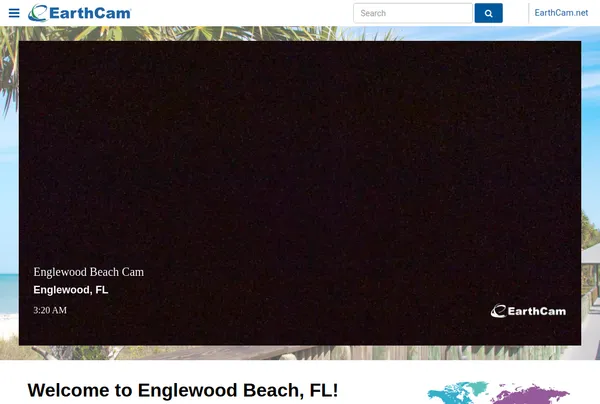Image resolution: width=600 pixels, height=404 pixels.
Task: Click the colored world map graphic
Action: tap(498, 393)
